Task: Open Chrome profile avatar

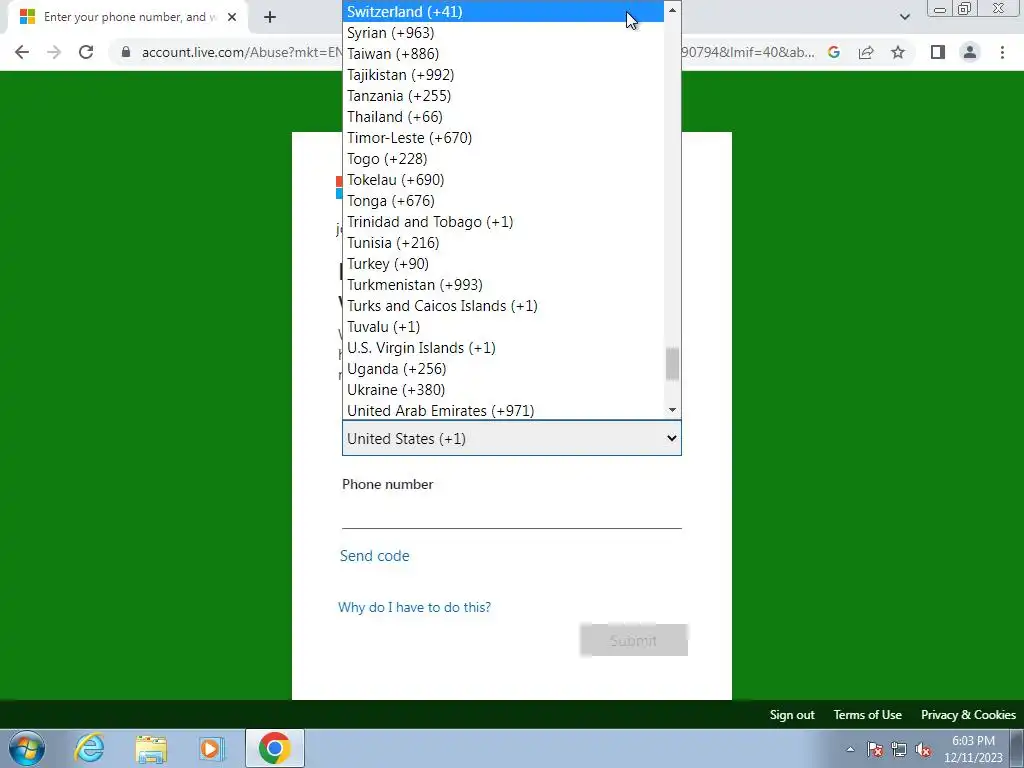Action: pos(970,52)
